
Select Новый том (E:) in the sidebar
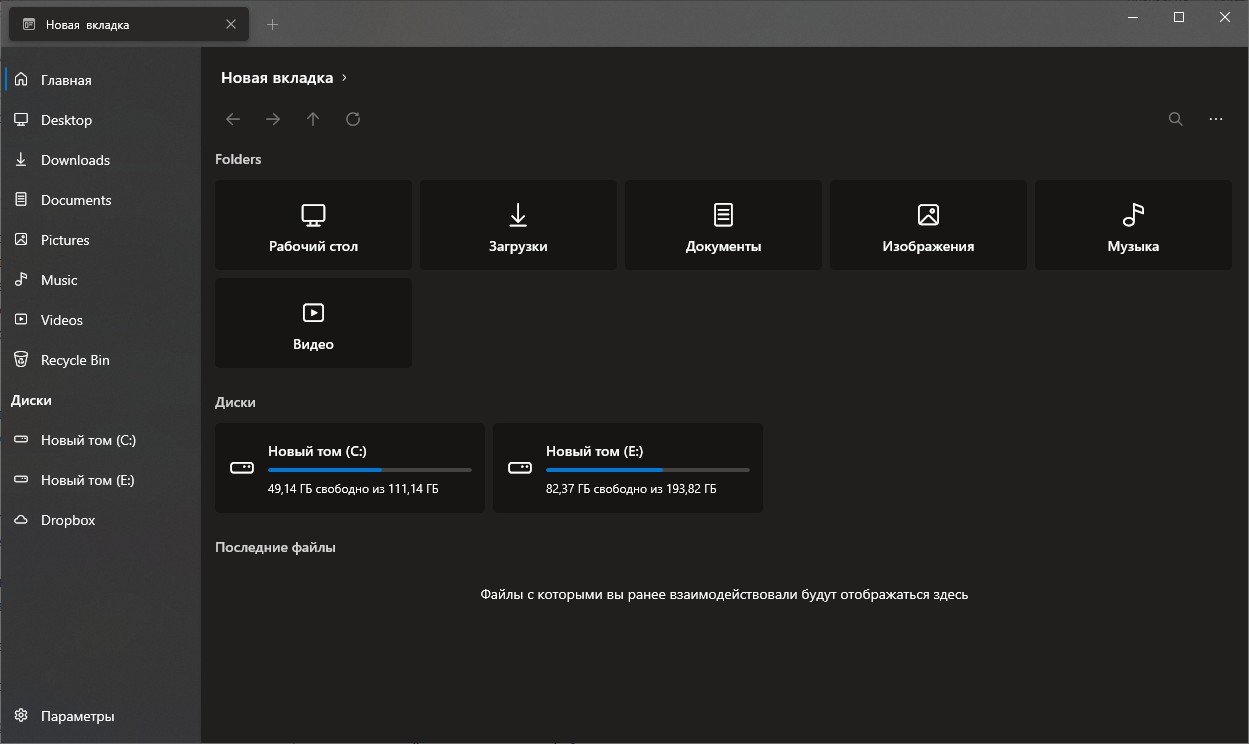click(100, 480)
